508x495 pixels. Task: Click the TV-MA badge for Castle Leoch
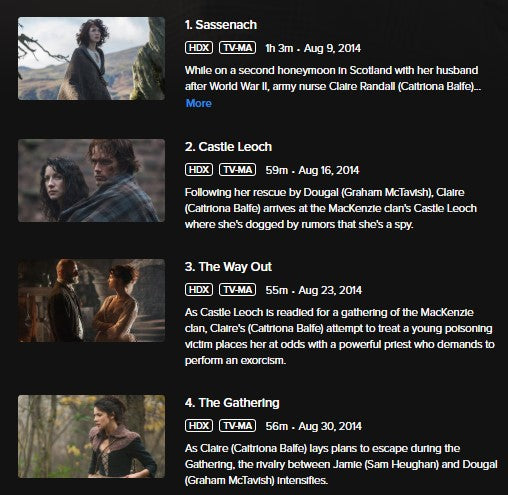238,170
